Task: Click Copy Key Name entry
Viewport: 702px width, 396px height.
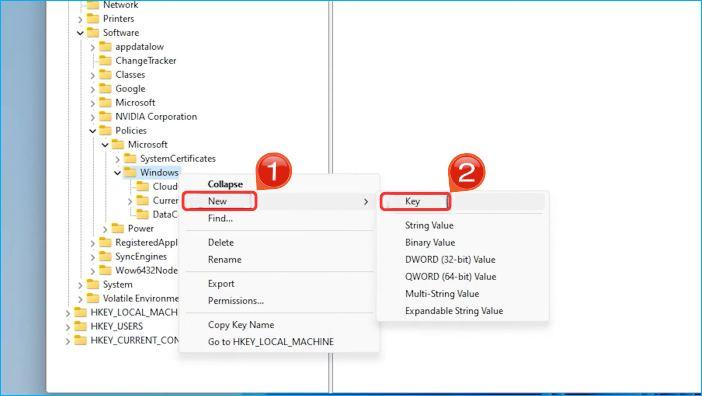Action: pyautogui.click(x=241, y=325)
